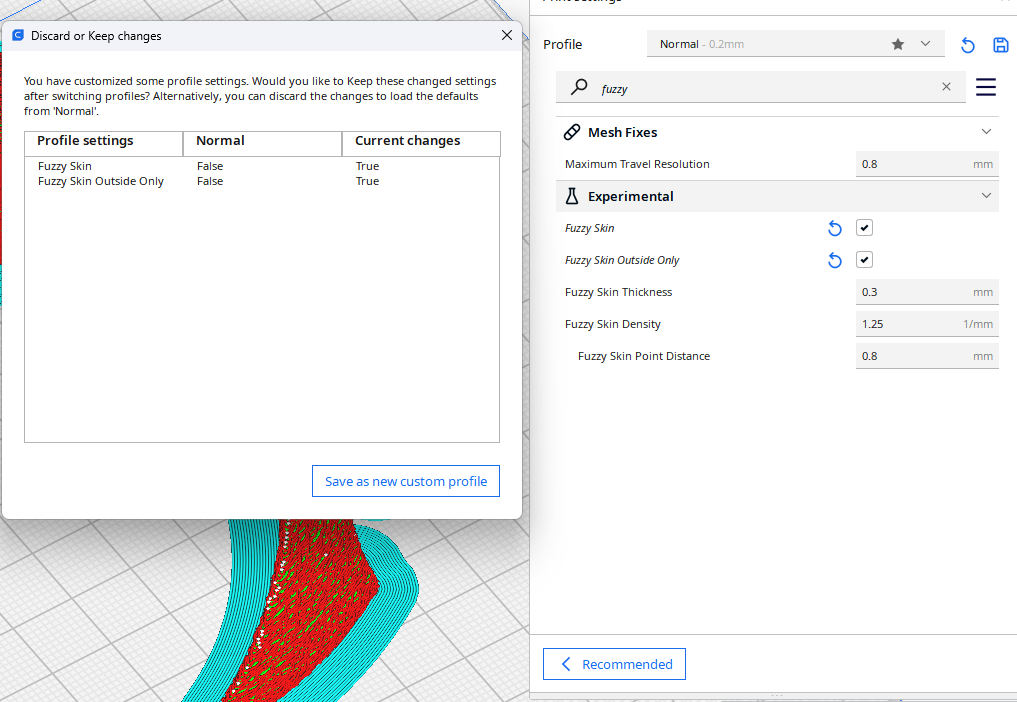This screenshot has height=702, width=1017.
Task: Click the reset arrow next to Fuzzy Skin
Action: (835, 228)
